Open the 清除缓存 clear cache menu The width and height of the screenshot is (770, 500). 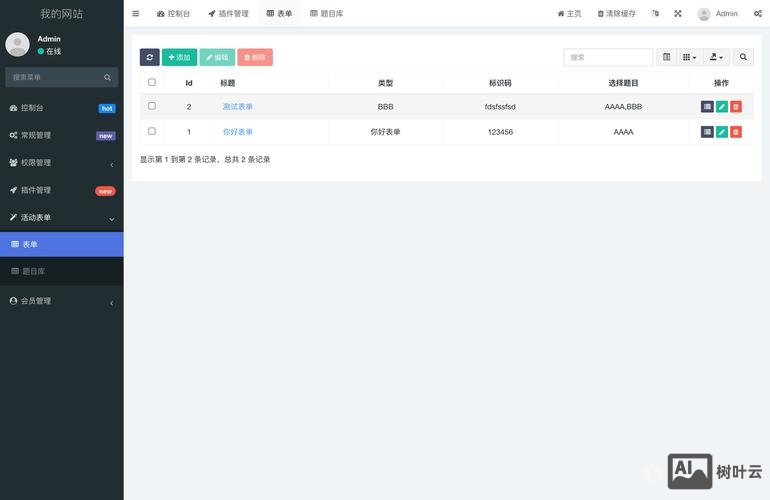point(617,14)
